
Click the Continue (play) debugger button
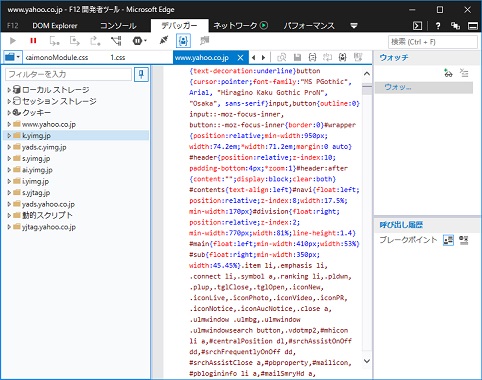13,41
